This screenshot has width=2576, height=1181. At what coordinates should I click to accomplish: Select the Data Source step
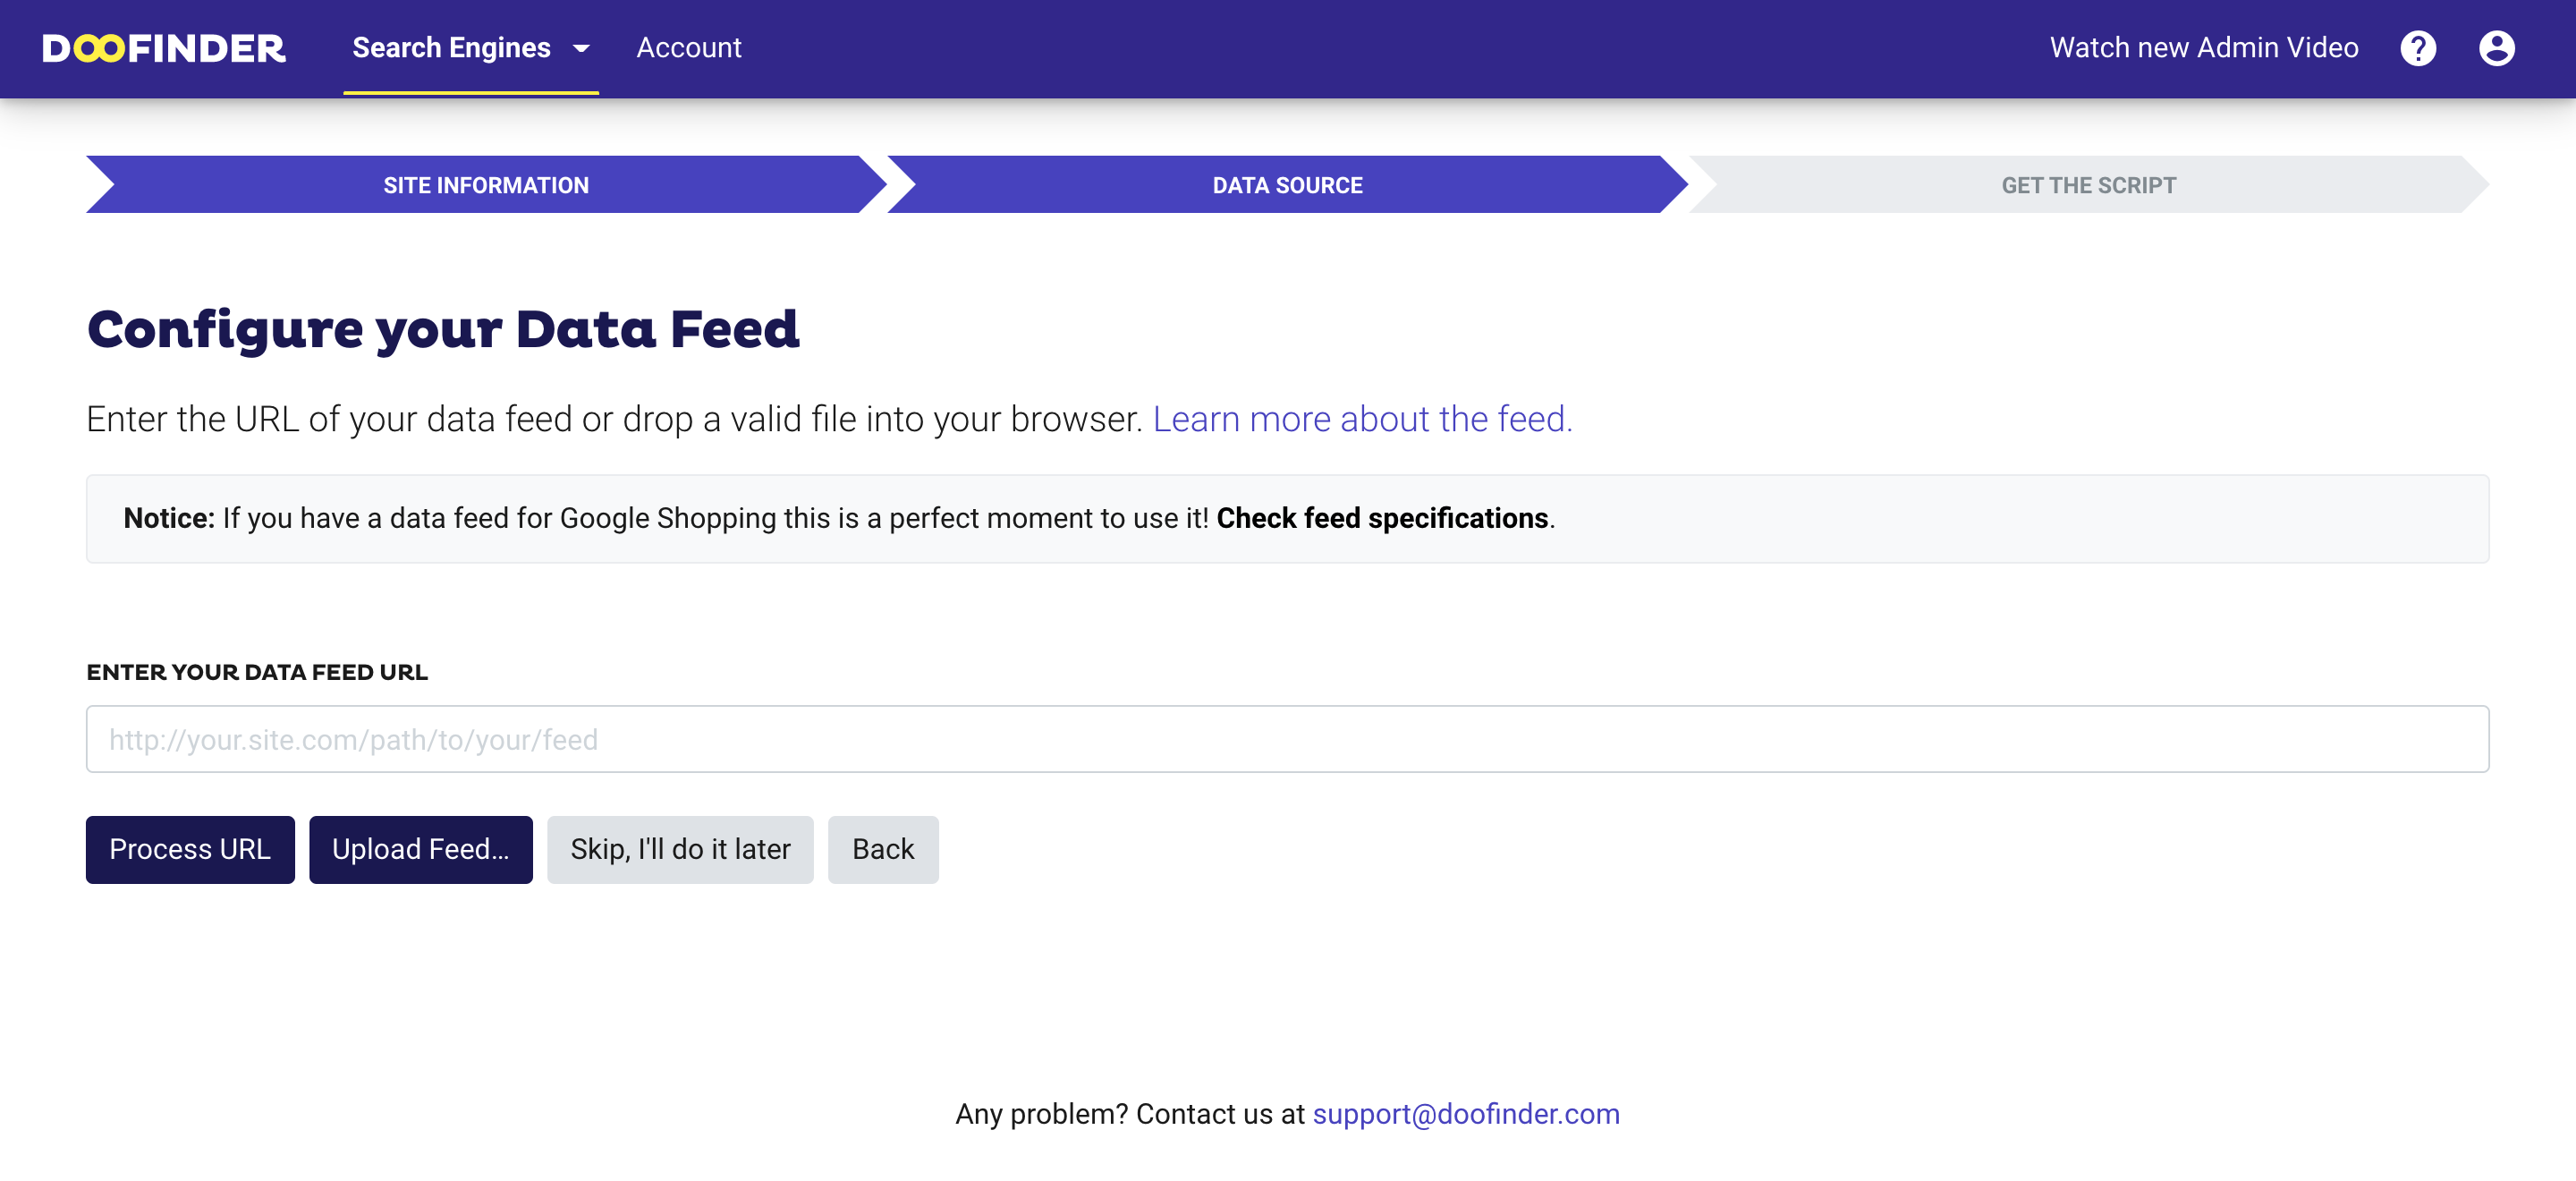[x=1287, y=185]
